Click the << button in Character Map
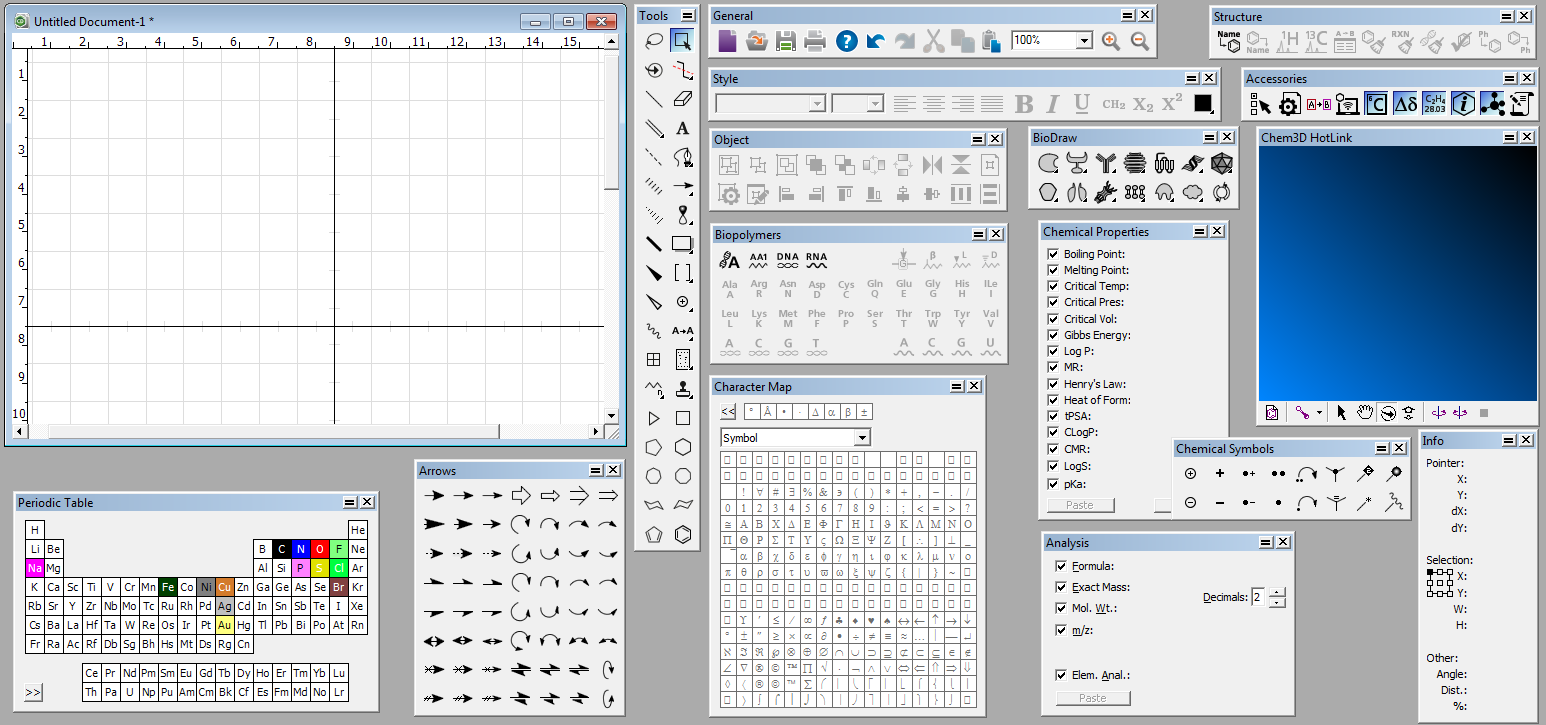 [728, 411]
